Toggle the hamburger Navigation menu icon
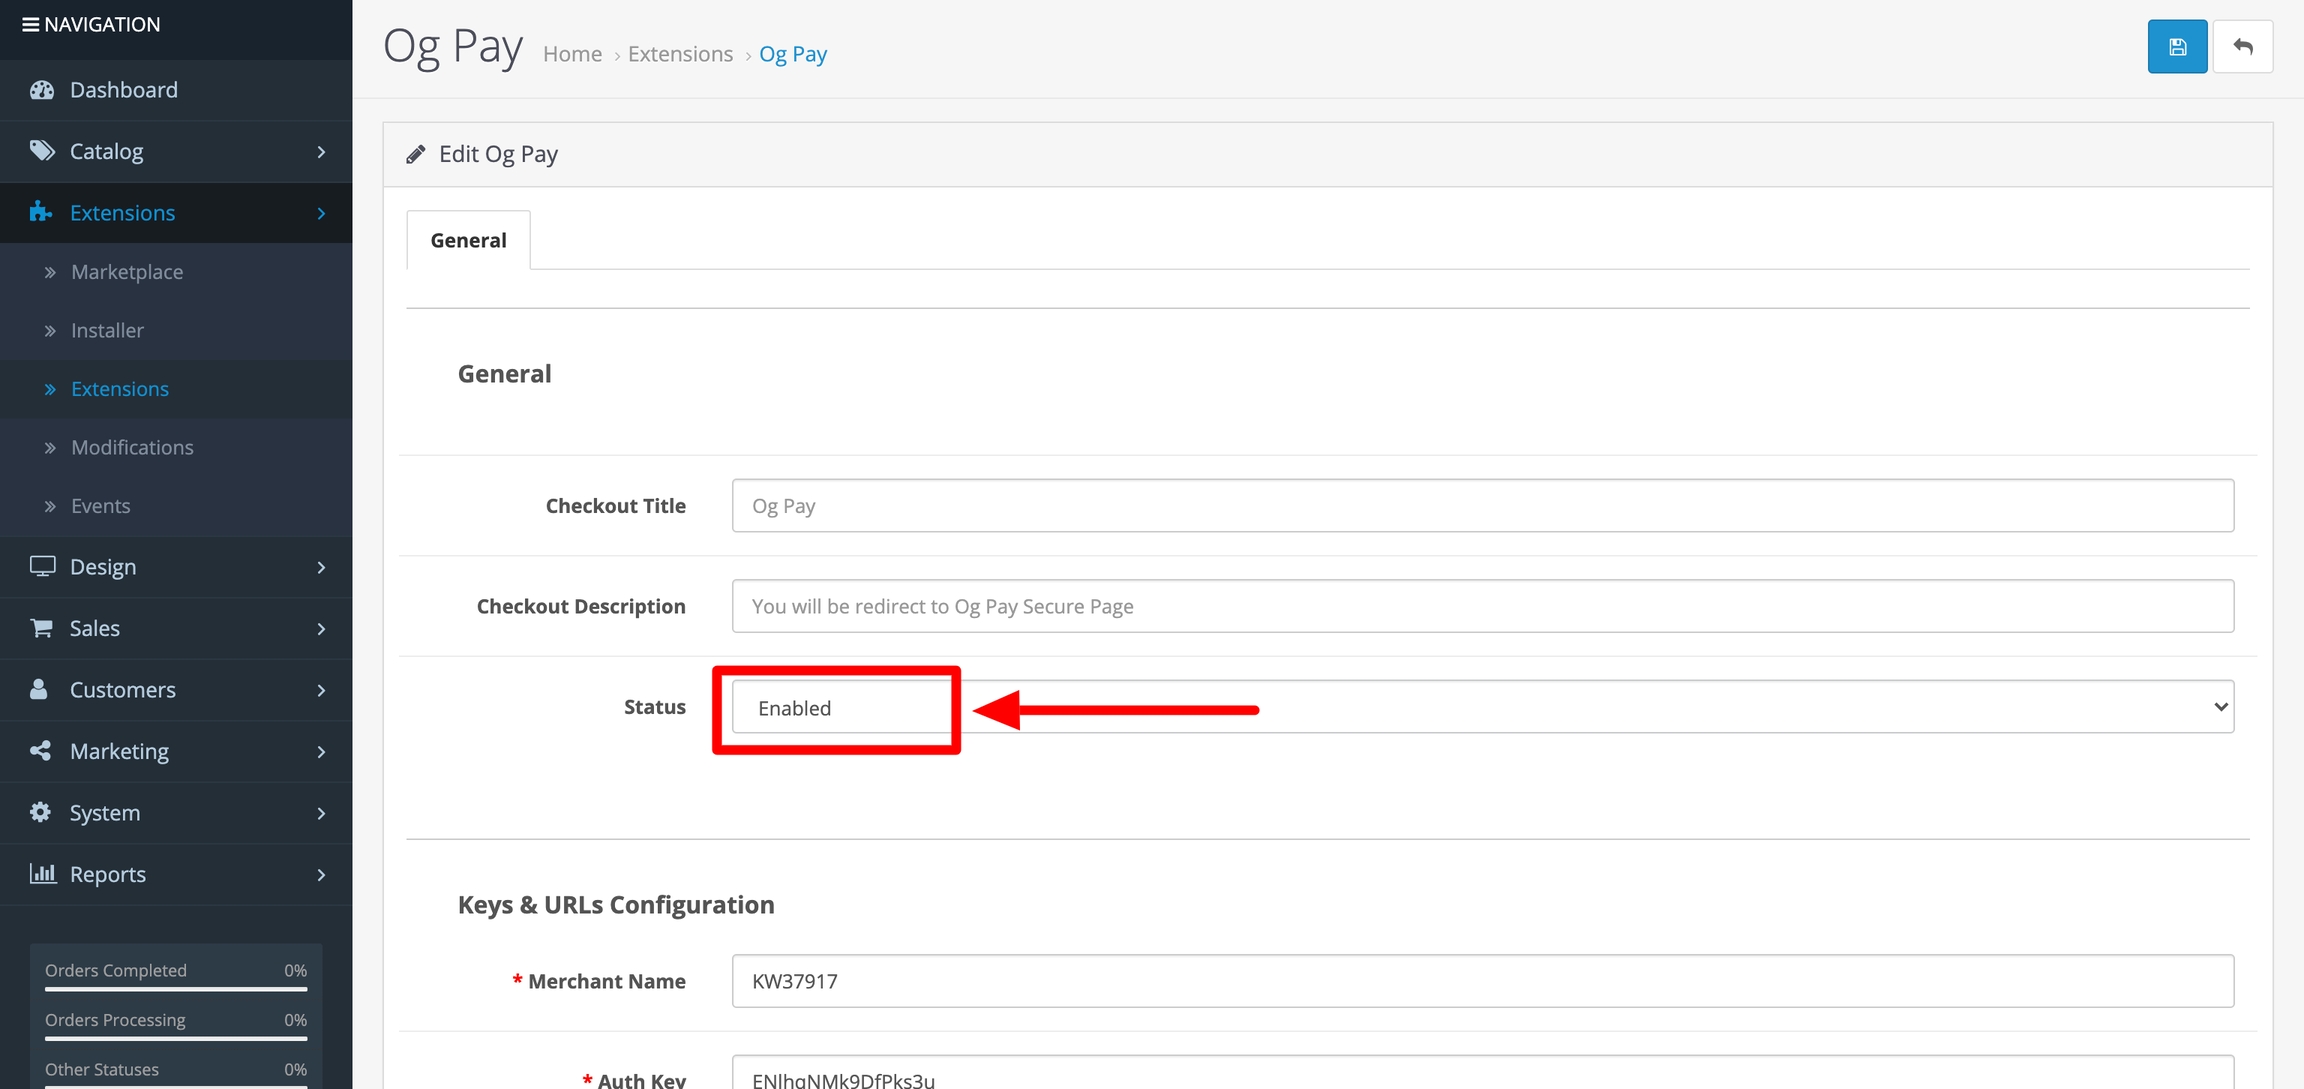 30,24
